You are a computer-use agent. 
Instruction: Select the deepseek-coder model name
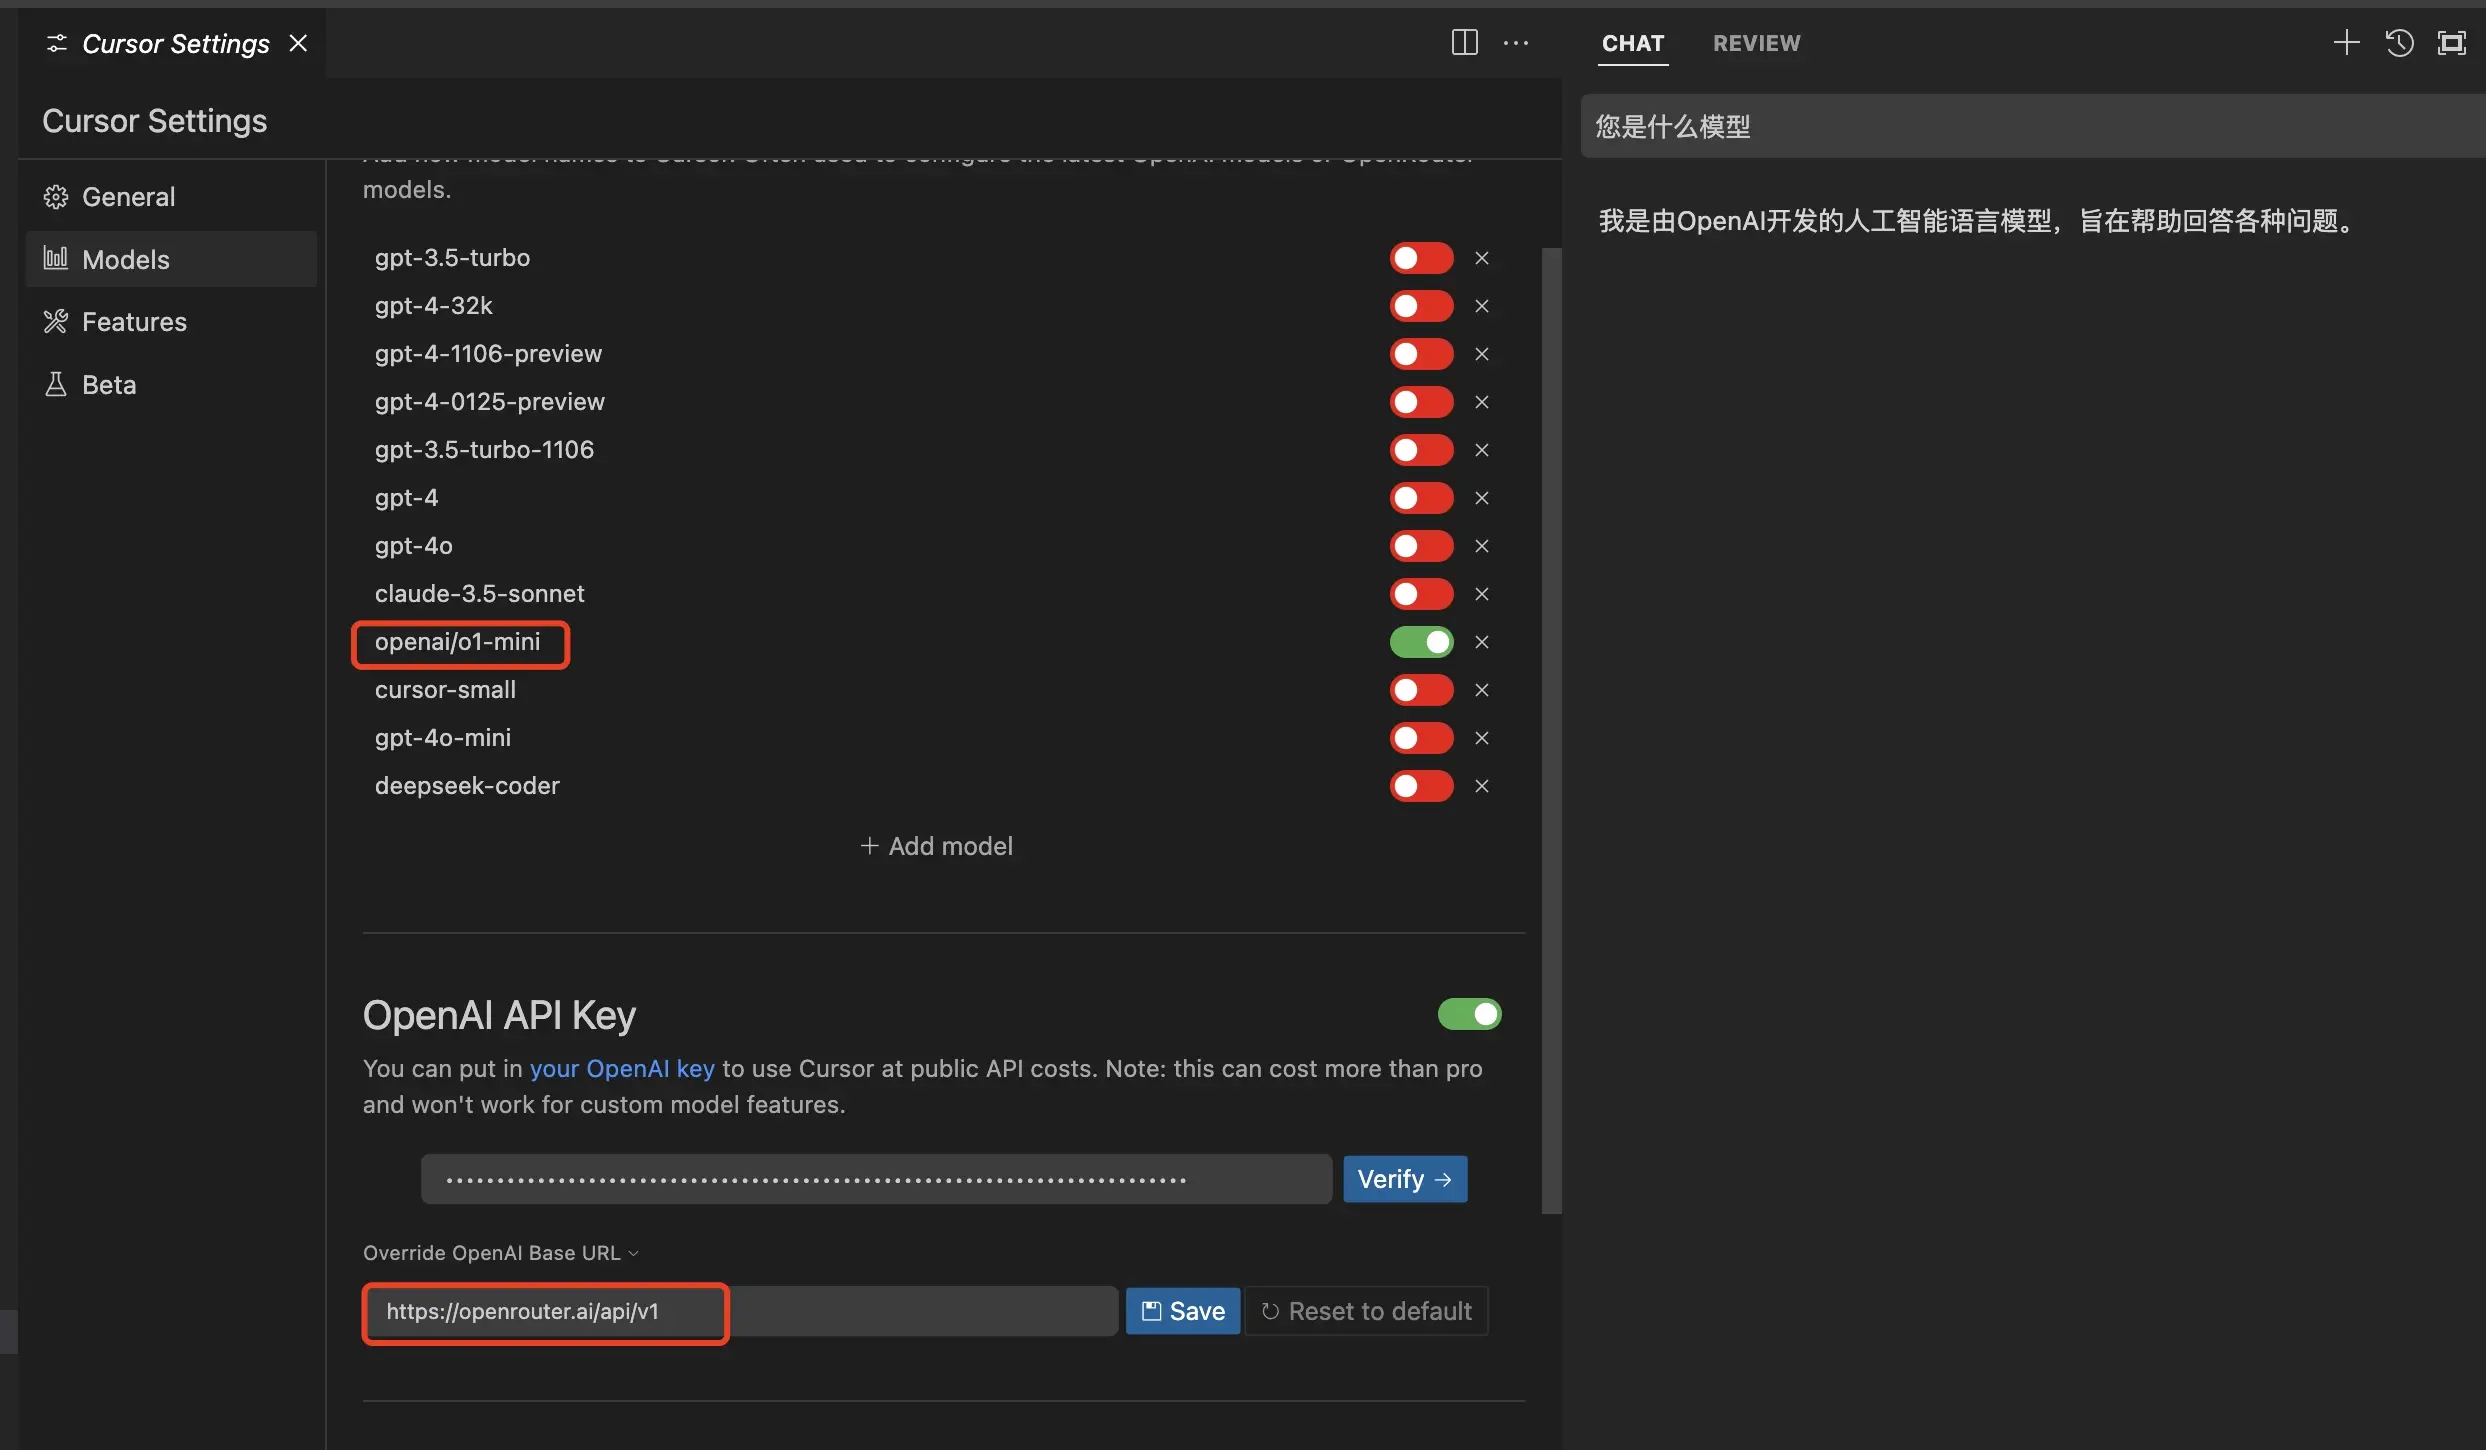(467, 786)
